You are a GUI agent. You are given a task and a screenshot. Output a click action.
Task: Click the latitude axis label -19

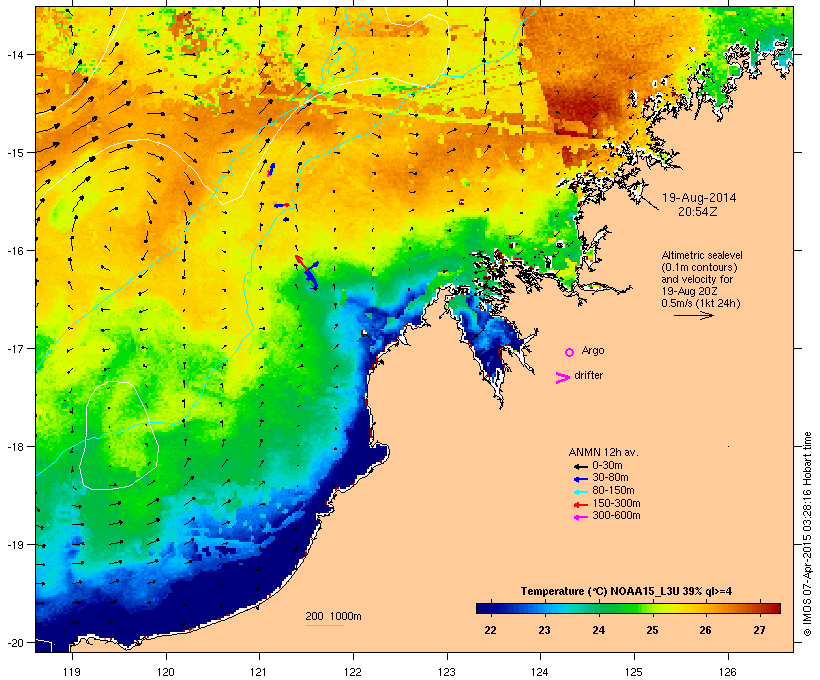coord(14,545)
